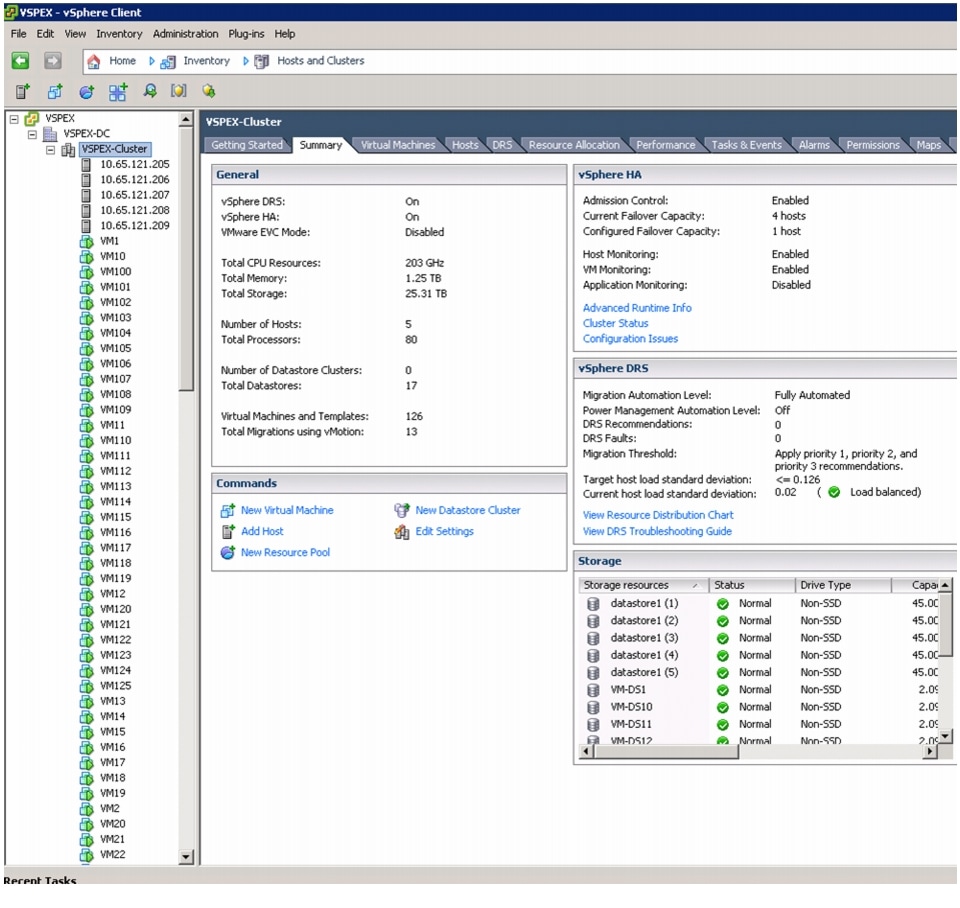Open the Virtual Machines tab
This screenshot has width=960, height=908.
click(x=397, y=145)
